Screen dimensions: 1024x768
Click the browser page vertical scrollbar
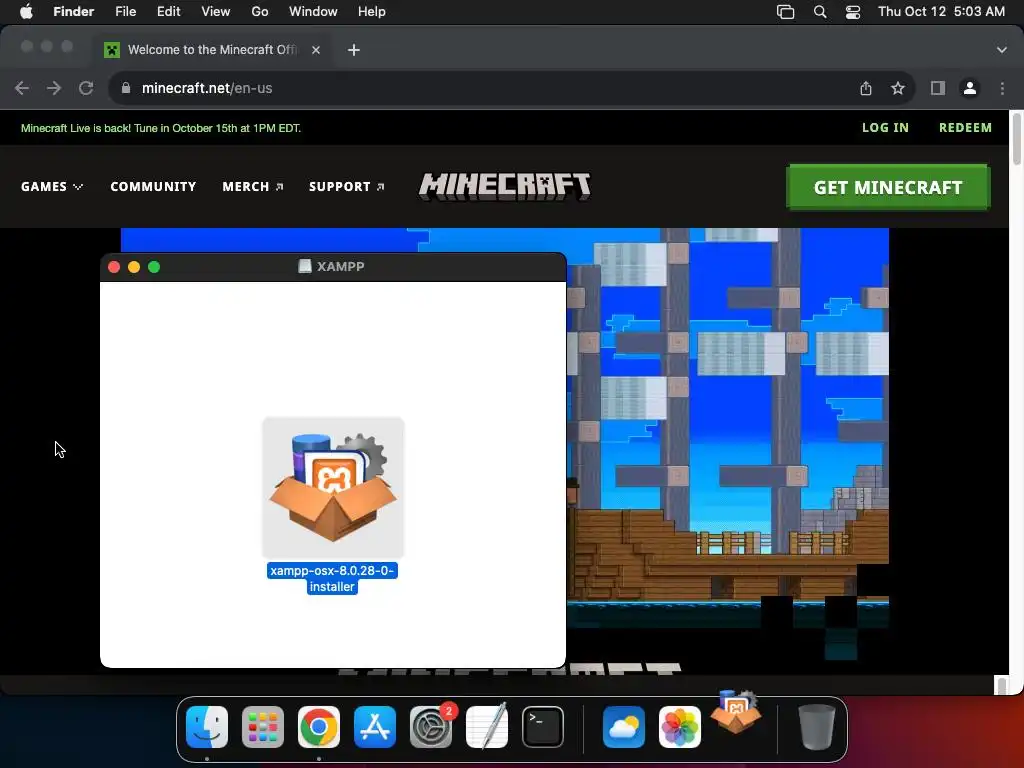1016,138
